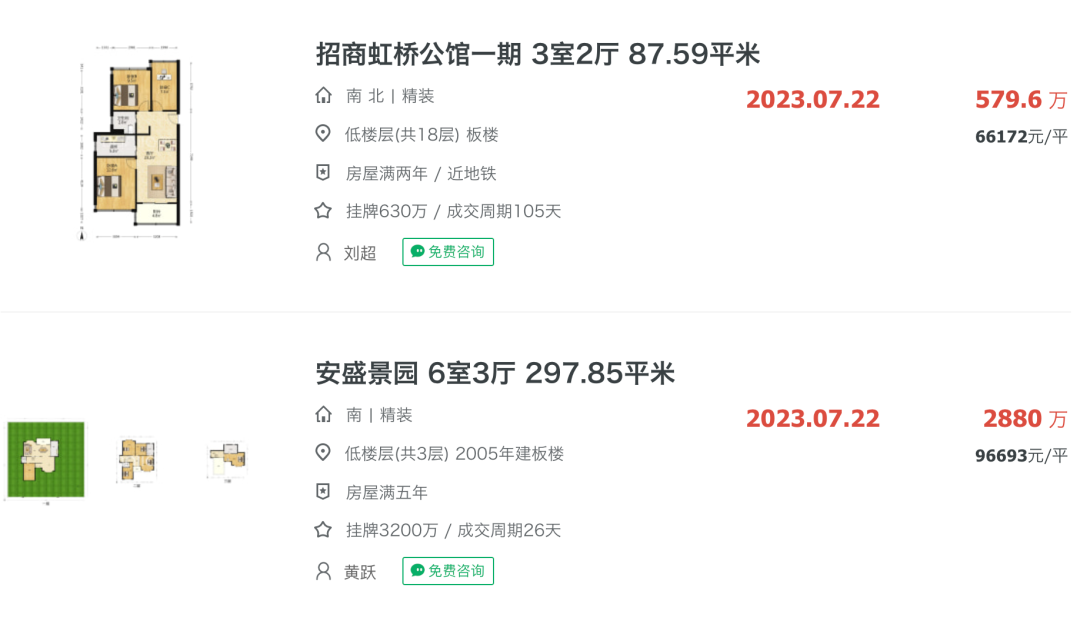Click agent name 刘超
Screen dimensions: 1080x624
360,253
